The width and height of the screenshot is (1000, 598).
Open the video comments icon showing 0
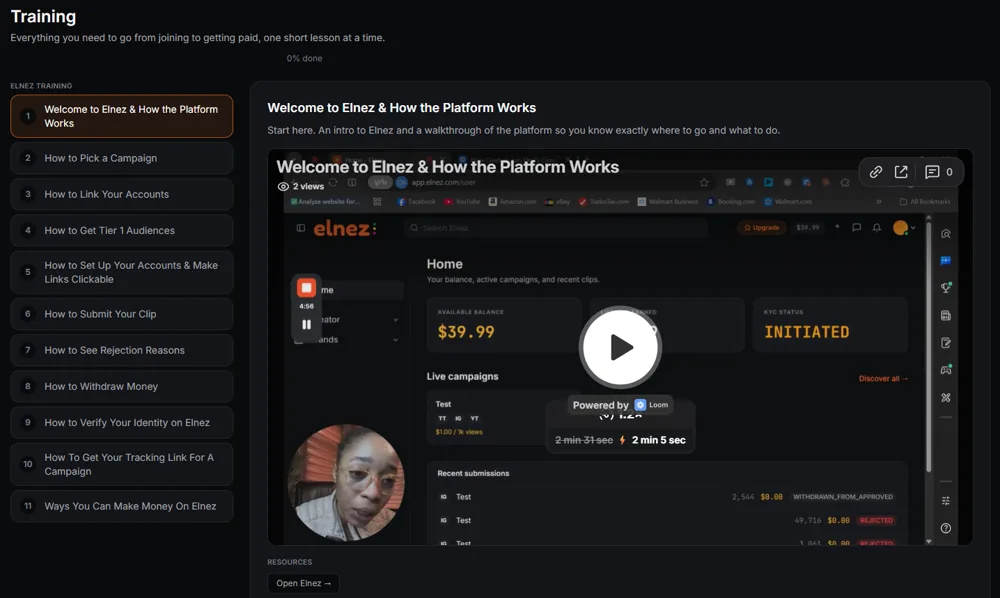939,172
